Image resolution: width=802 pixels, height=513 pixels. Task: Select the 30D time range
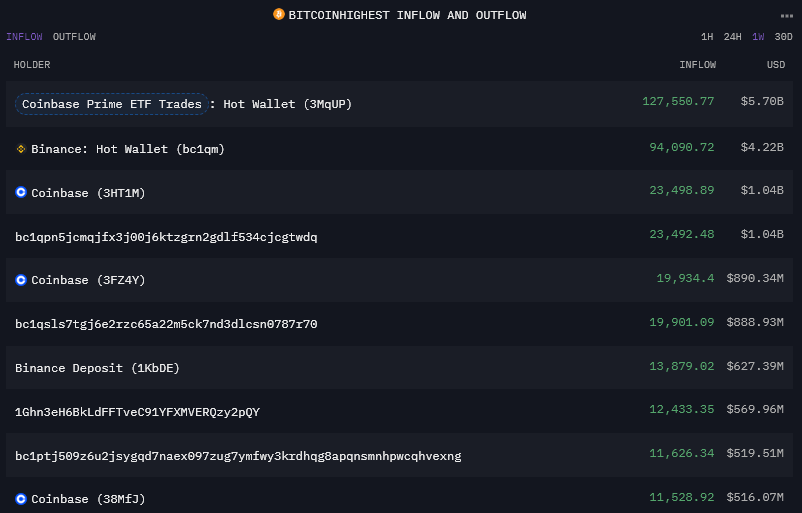tap(784, 37)
